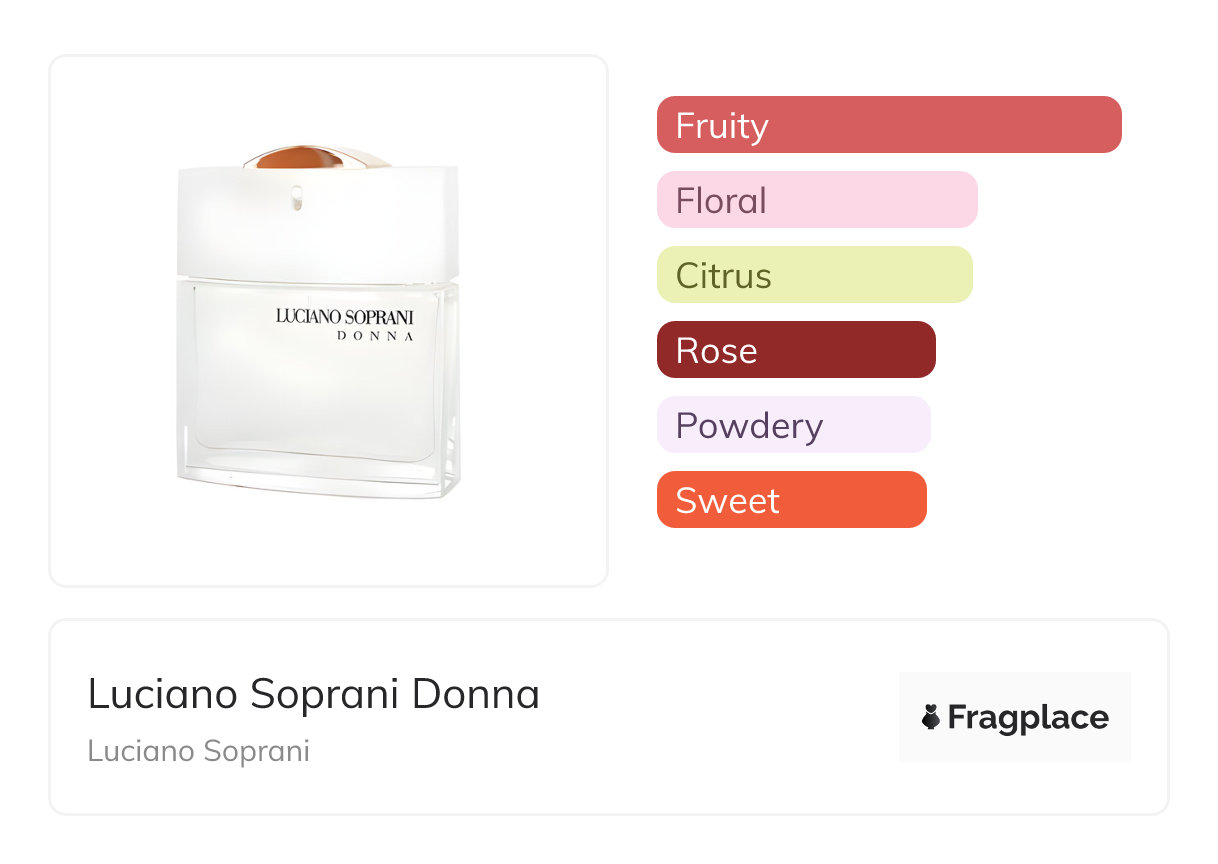
Task: Choose the yellow-green Citrus accord bar
Action: [x=814, y=275]
